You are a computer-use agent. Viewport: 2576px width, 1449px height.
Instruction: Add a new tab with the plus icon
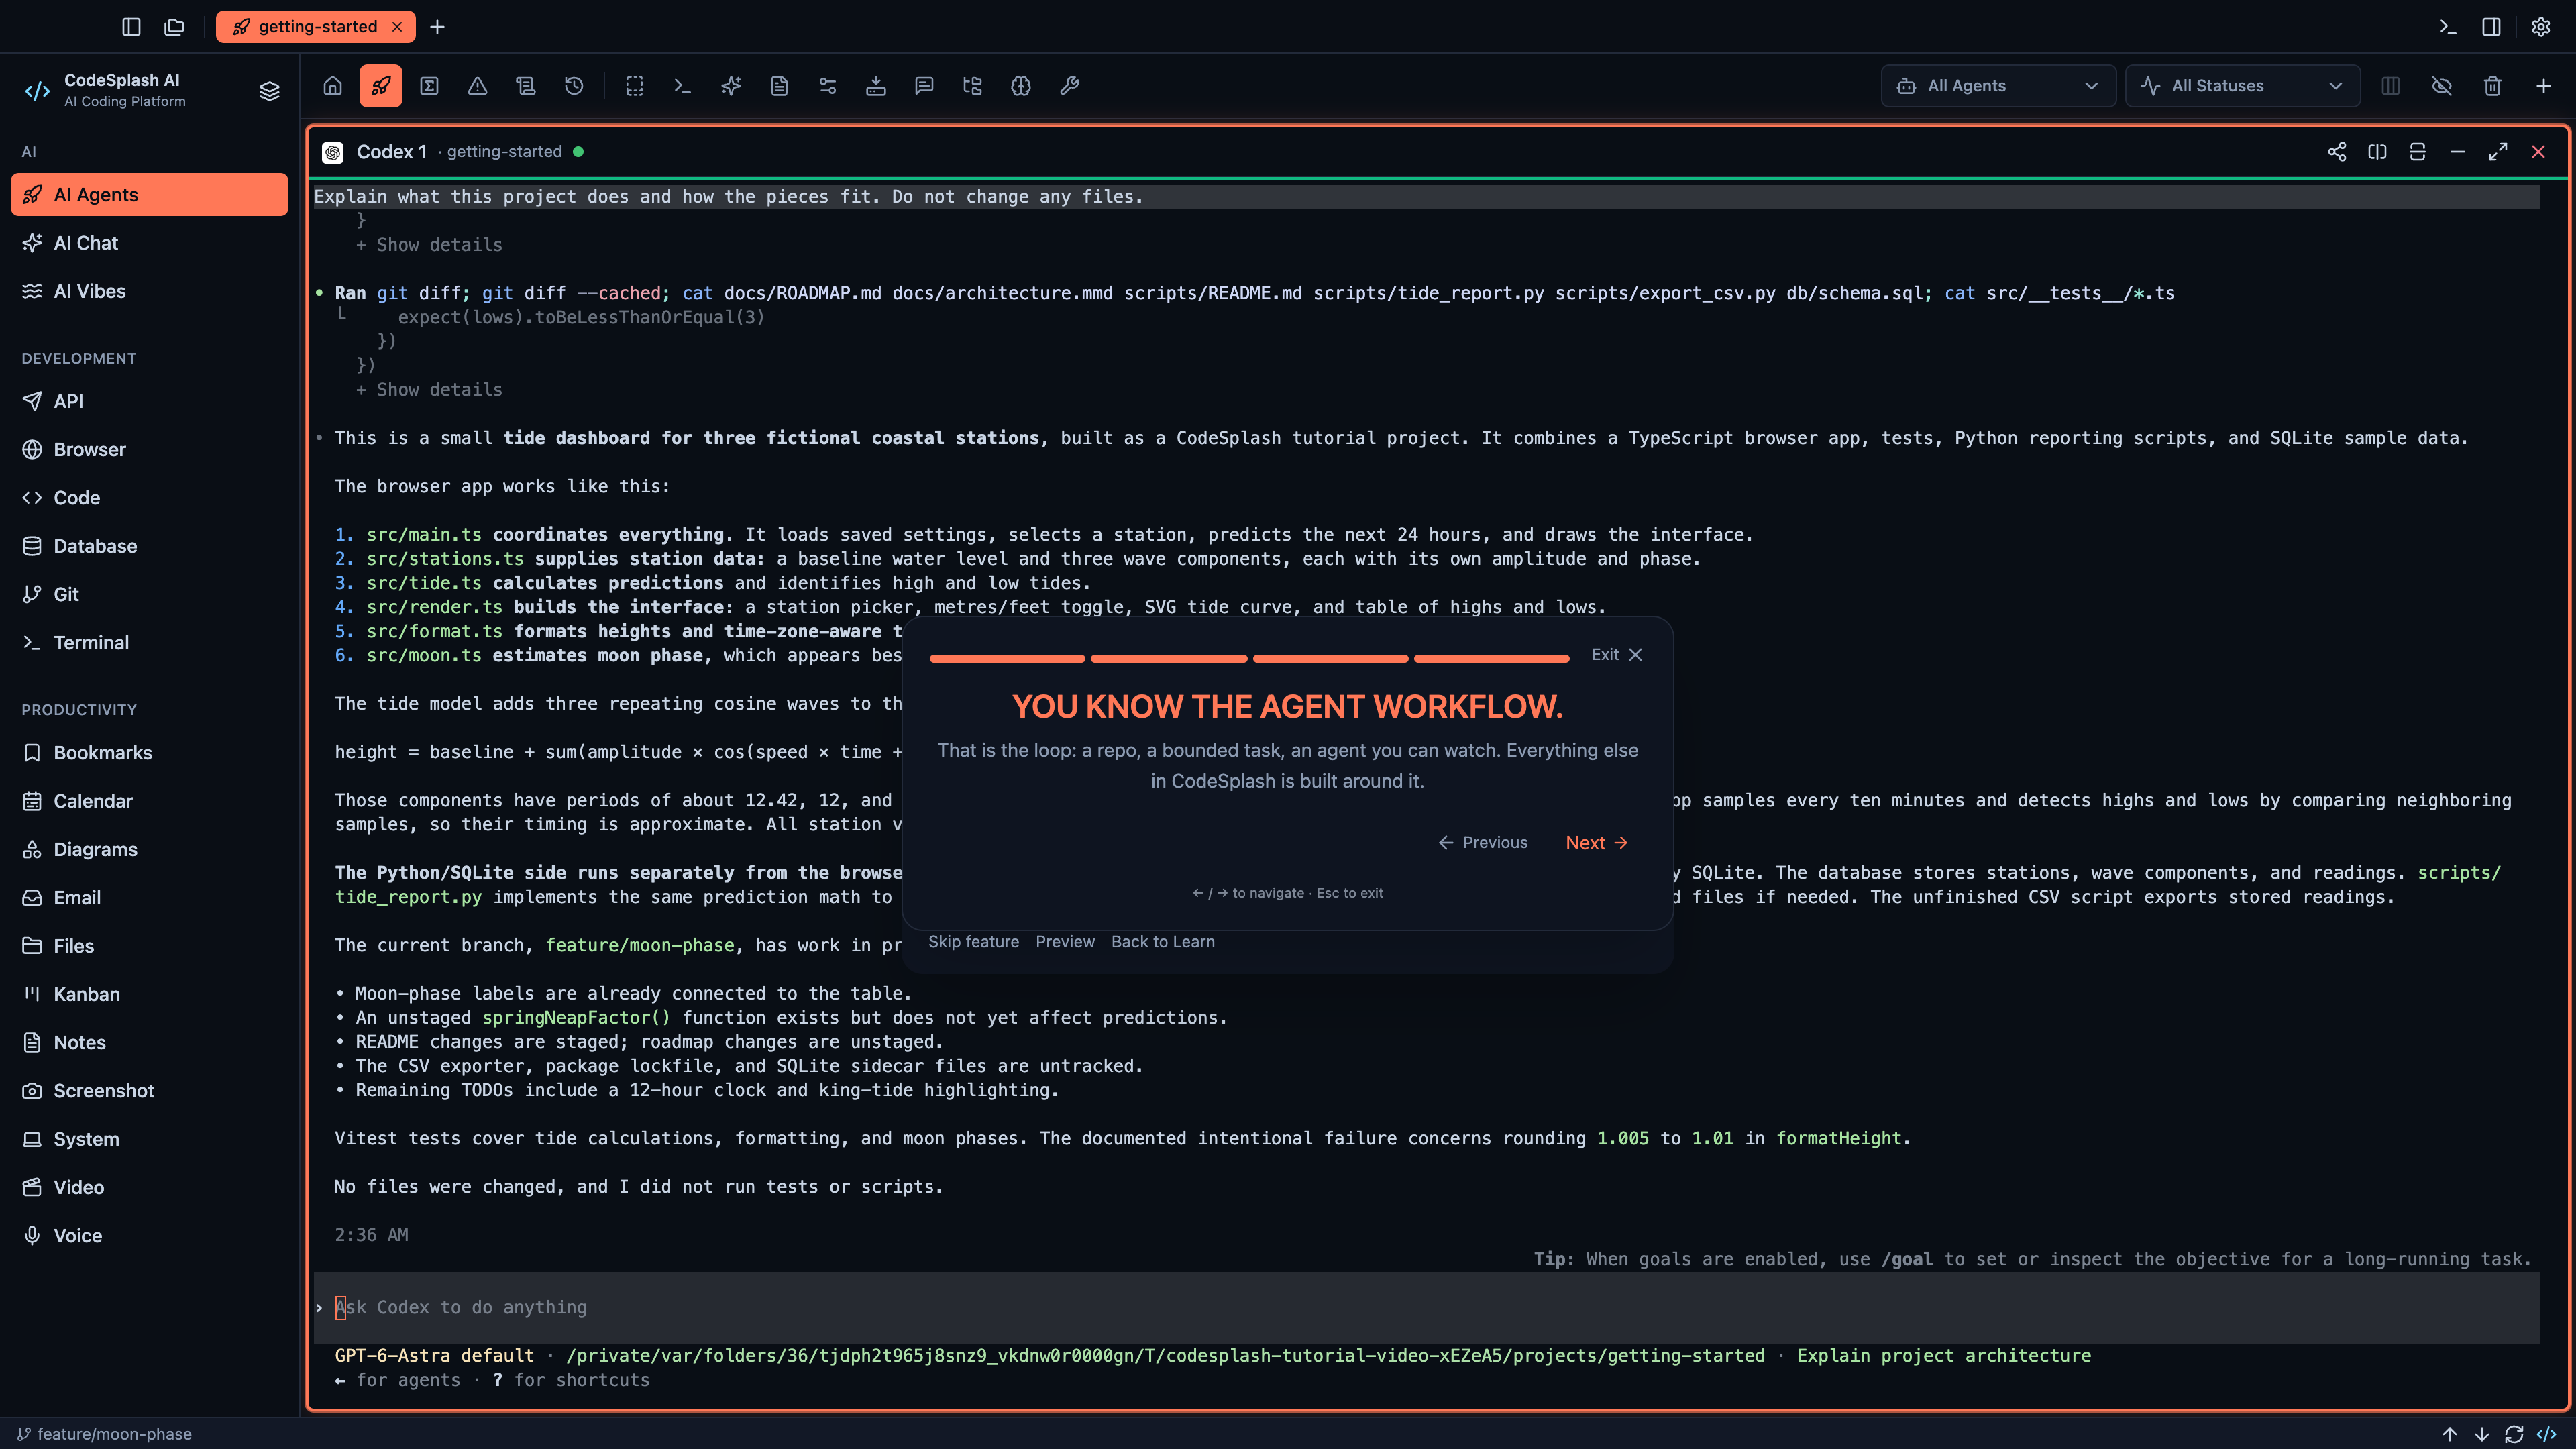click(x=437, y=27)
